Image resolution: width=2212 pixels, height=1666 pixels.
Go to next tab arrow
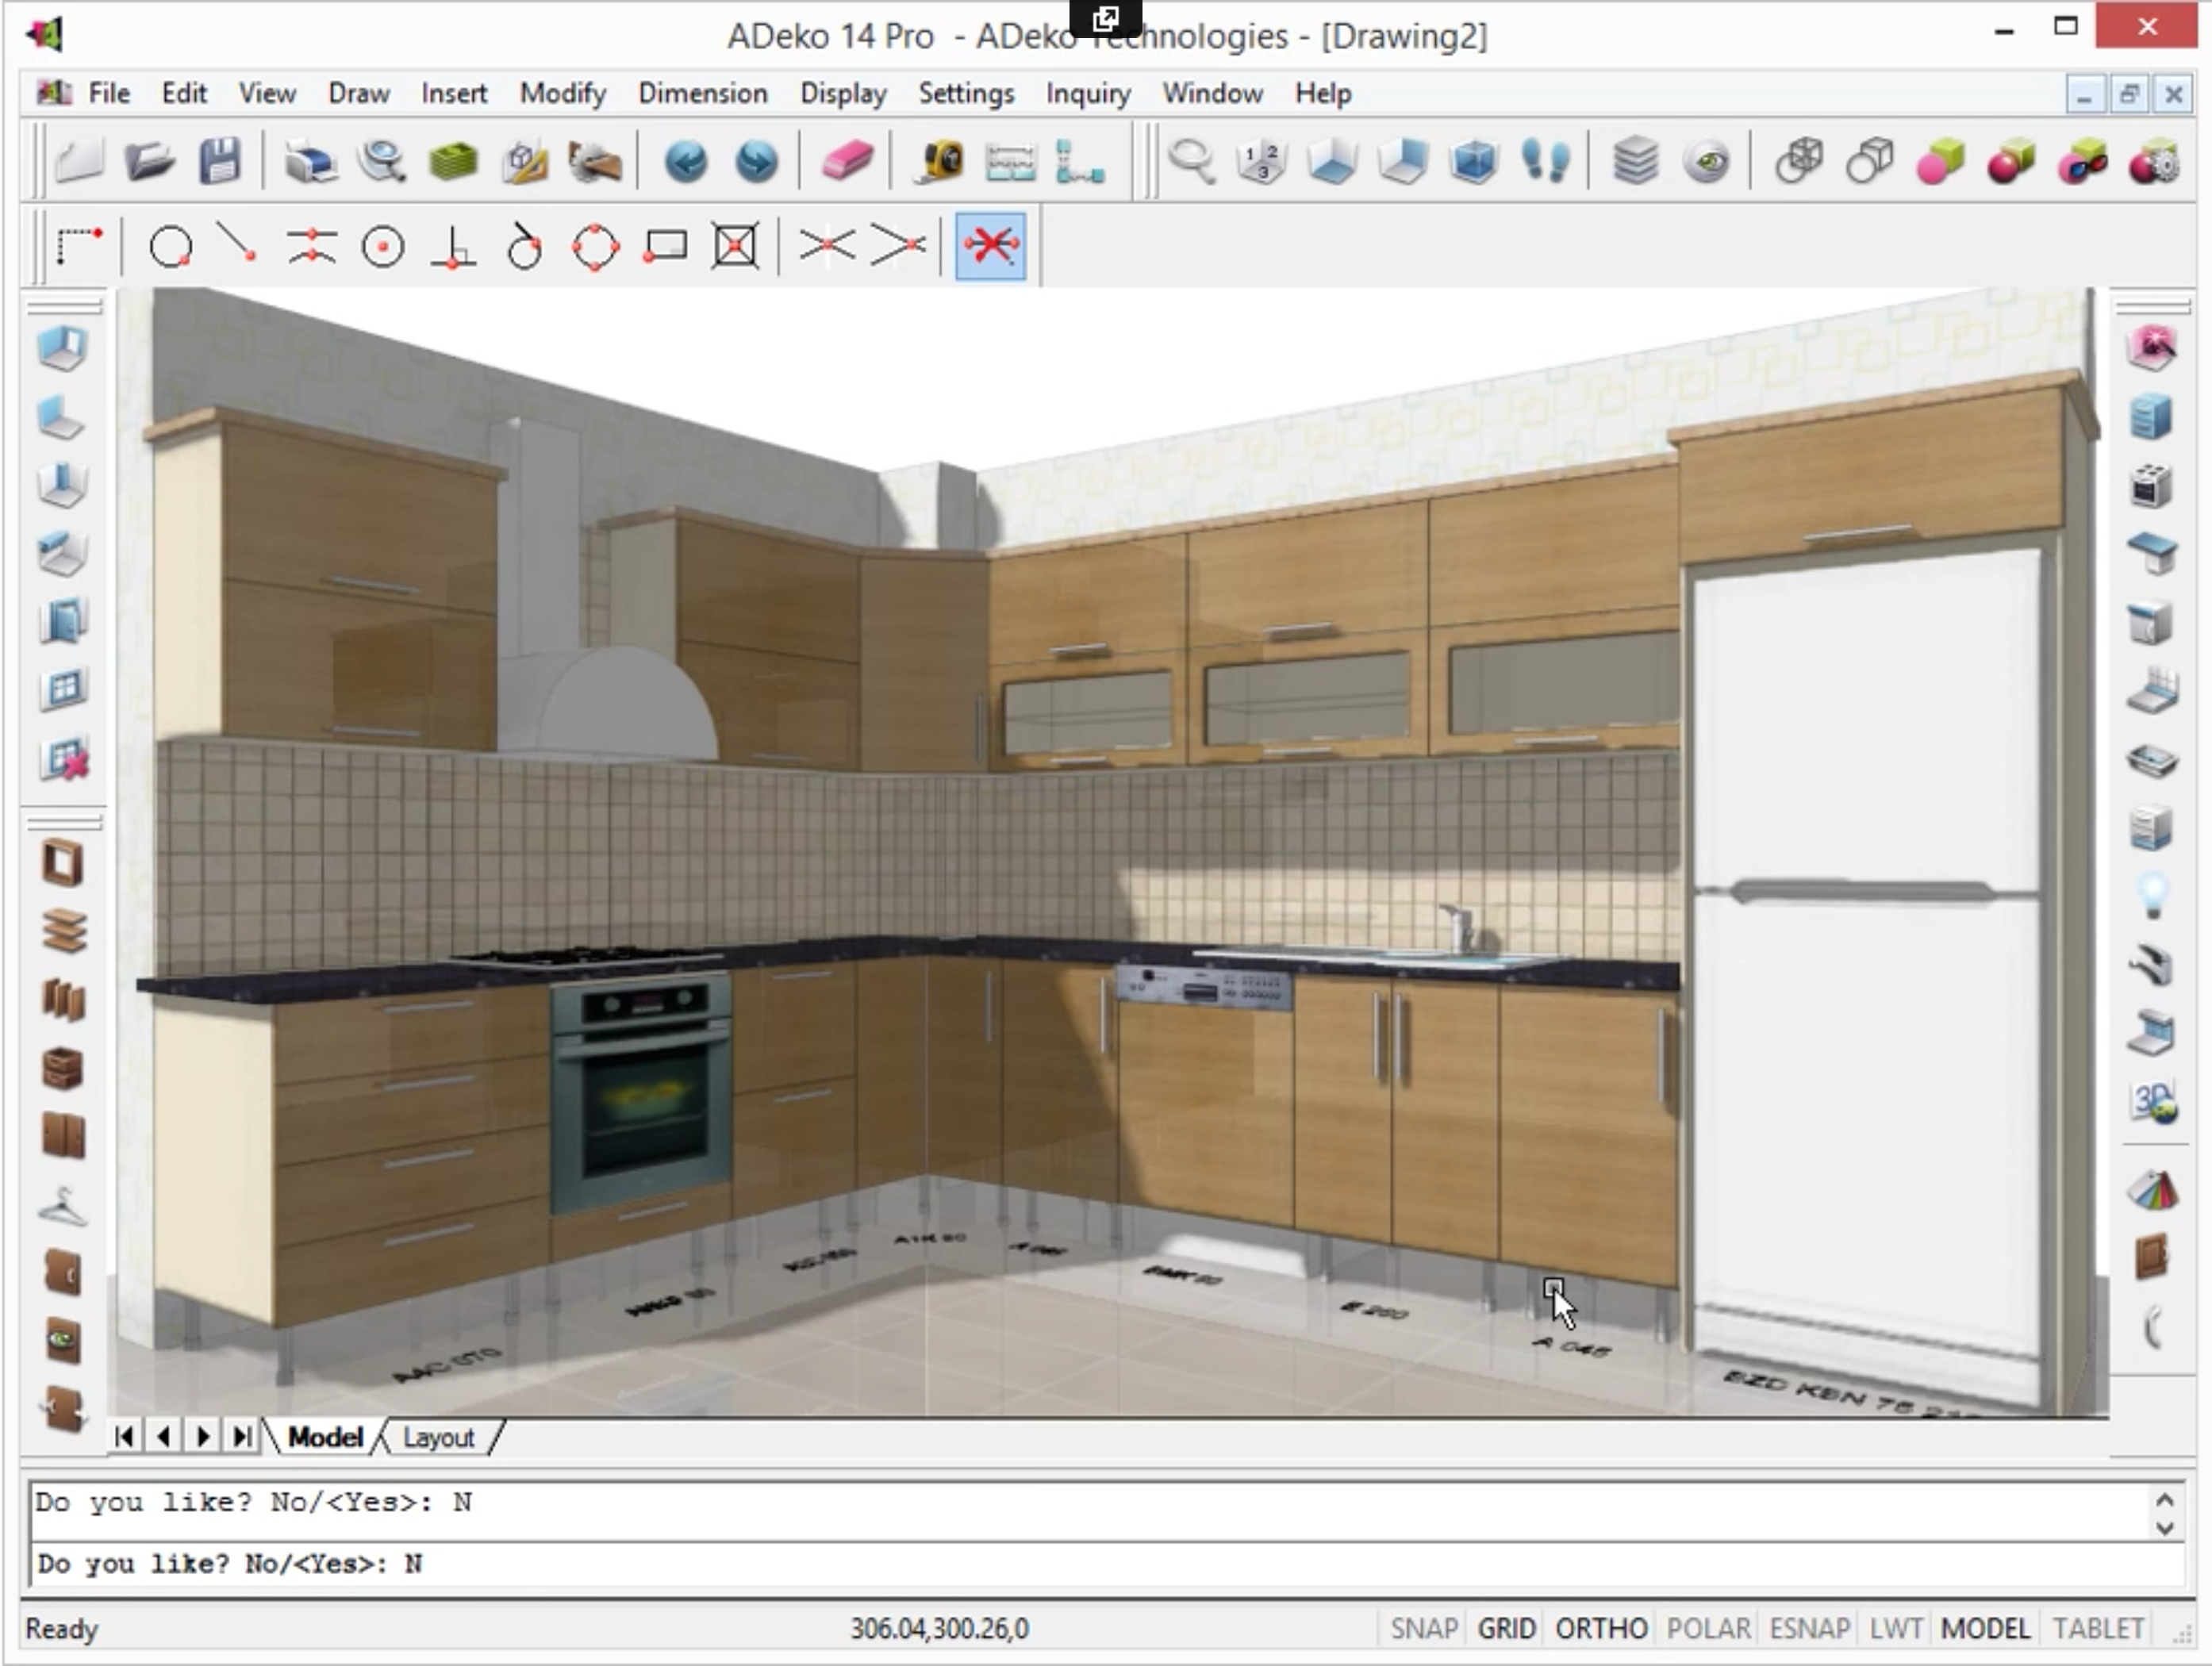[x=203, y=1437]
